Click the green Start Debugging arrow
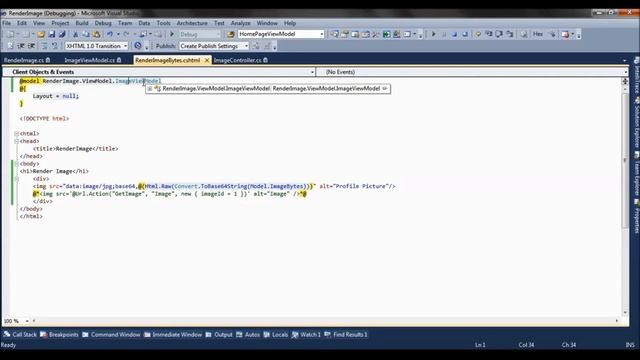Viewport: 640px width, 360px height. click(172, 34)
